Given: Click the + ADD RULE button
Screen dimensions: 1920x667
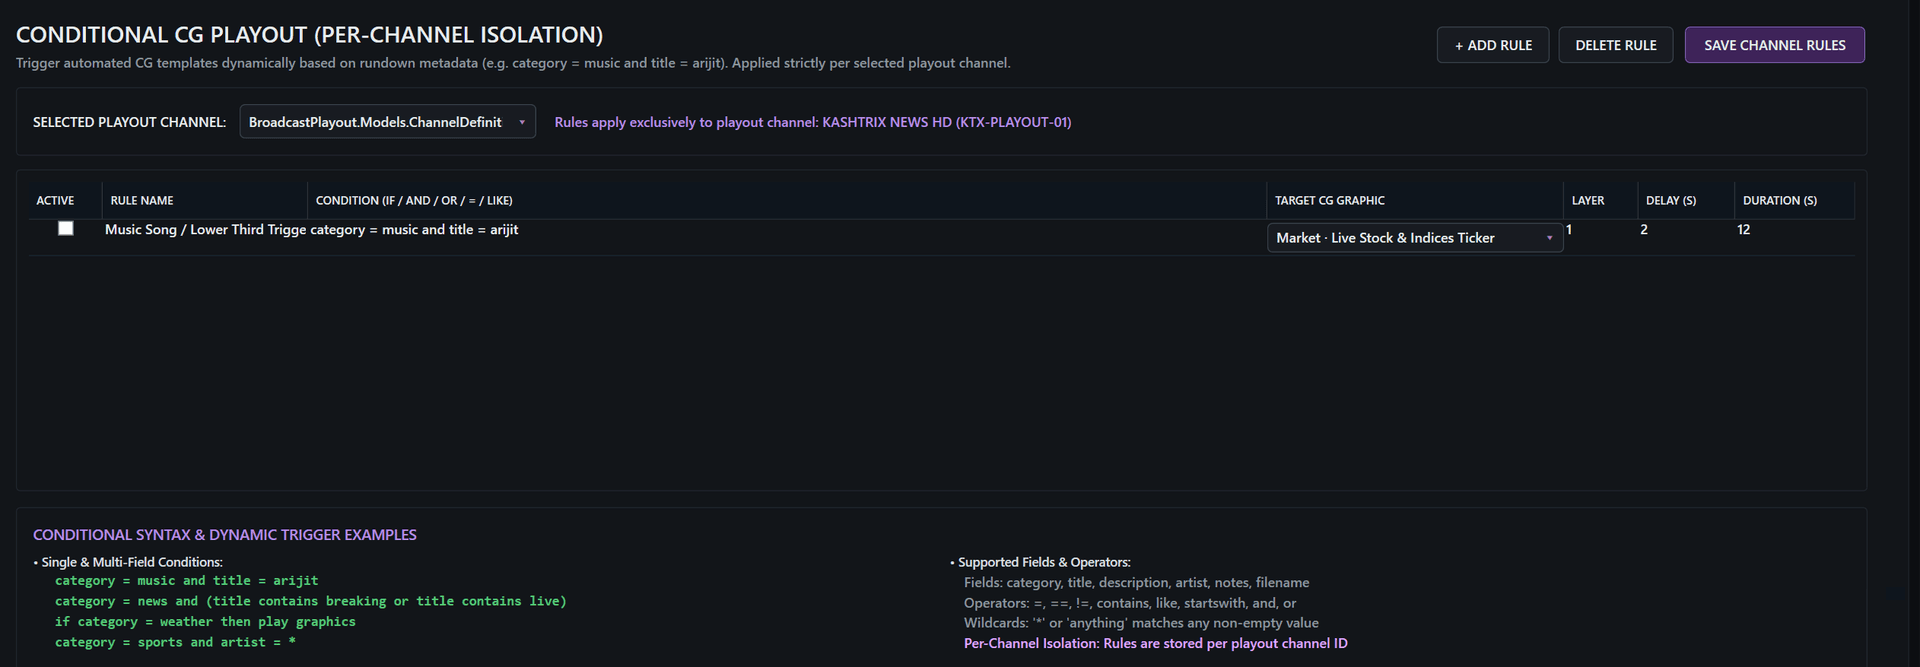Looking at the screenshot, I should (x=1492, y=45).
